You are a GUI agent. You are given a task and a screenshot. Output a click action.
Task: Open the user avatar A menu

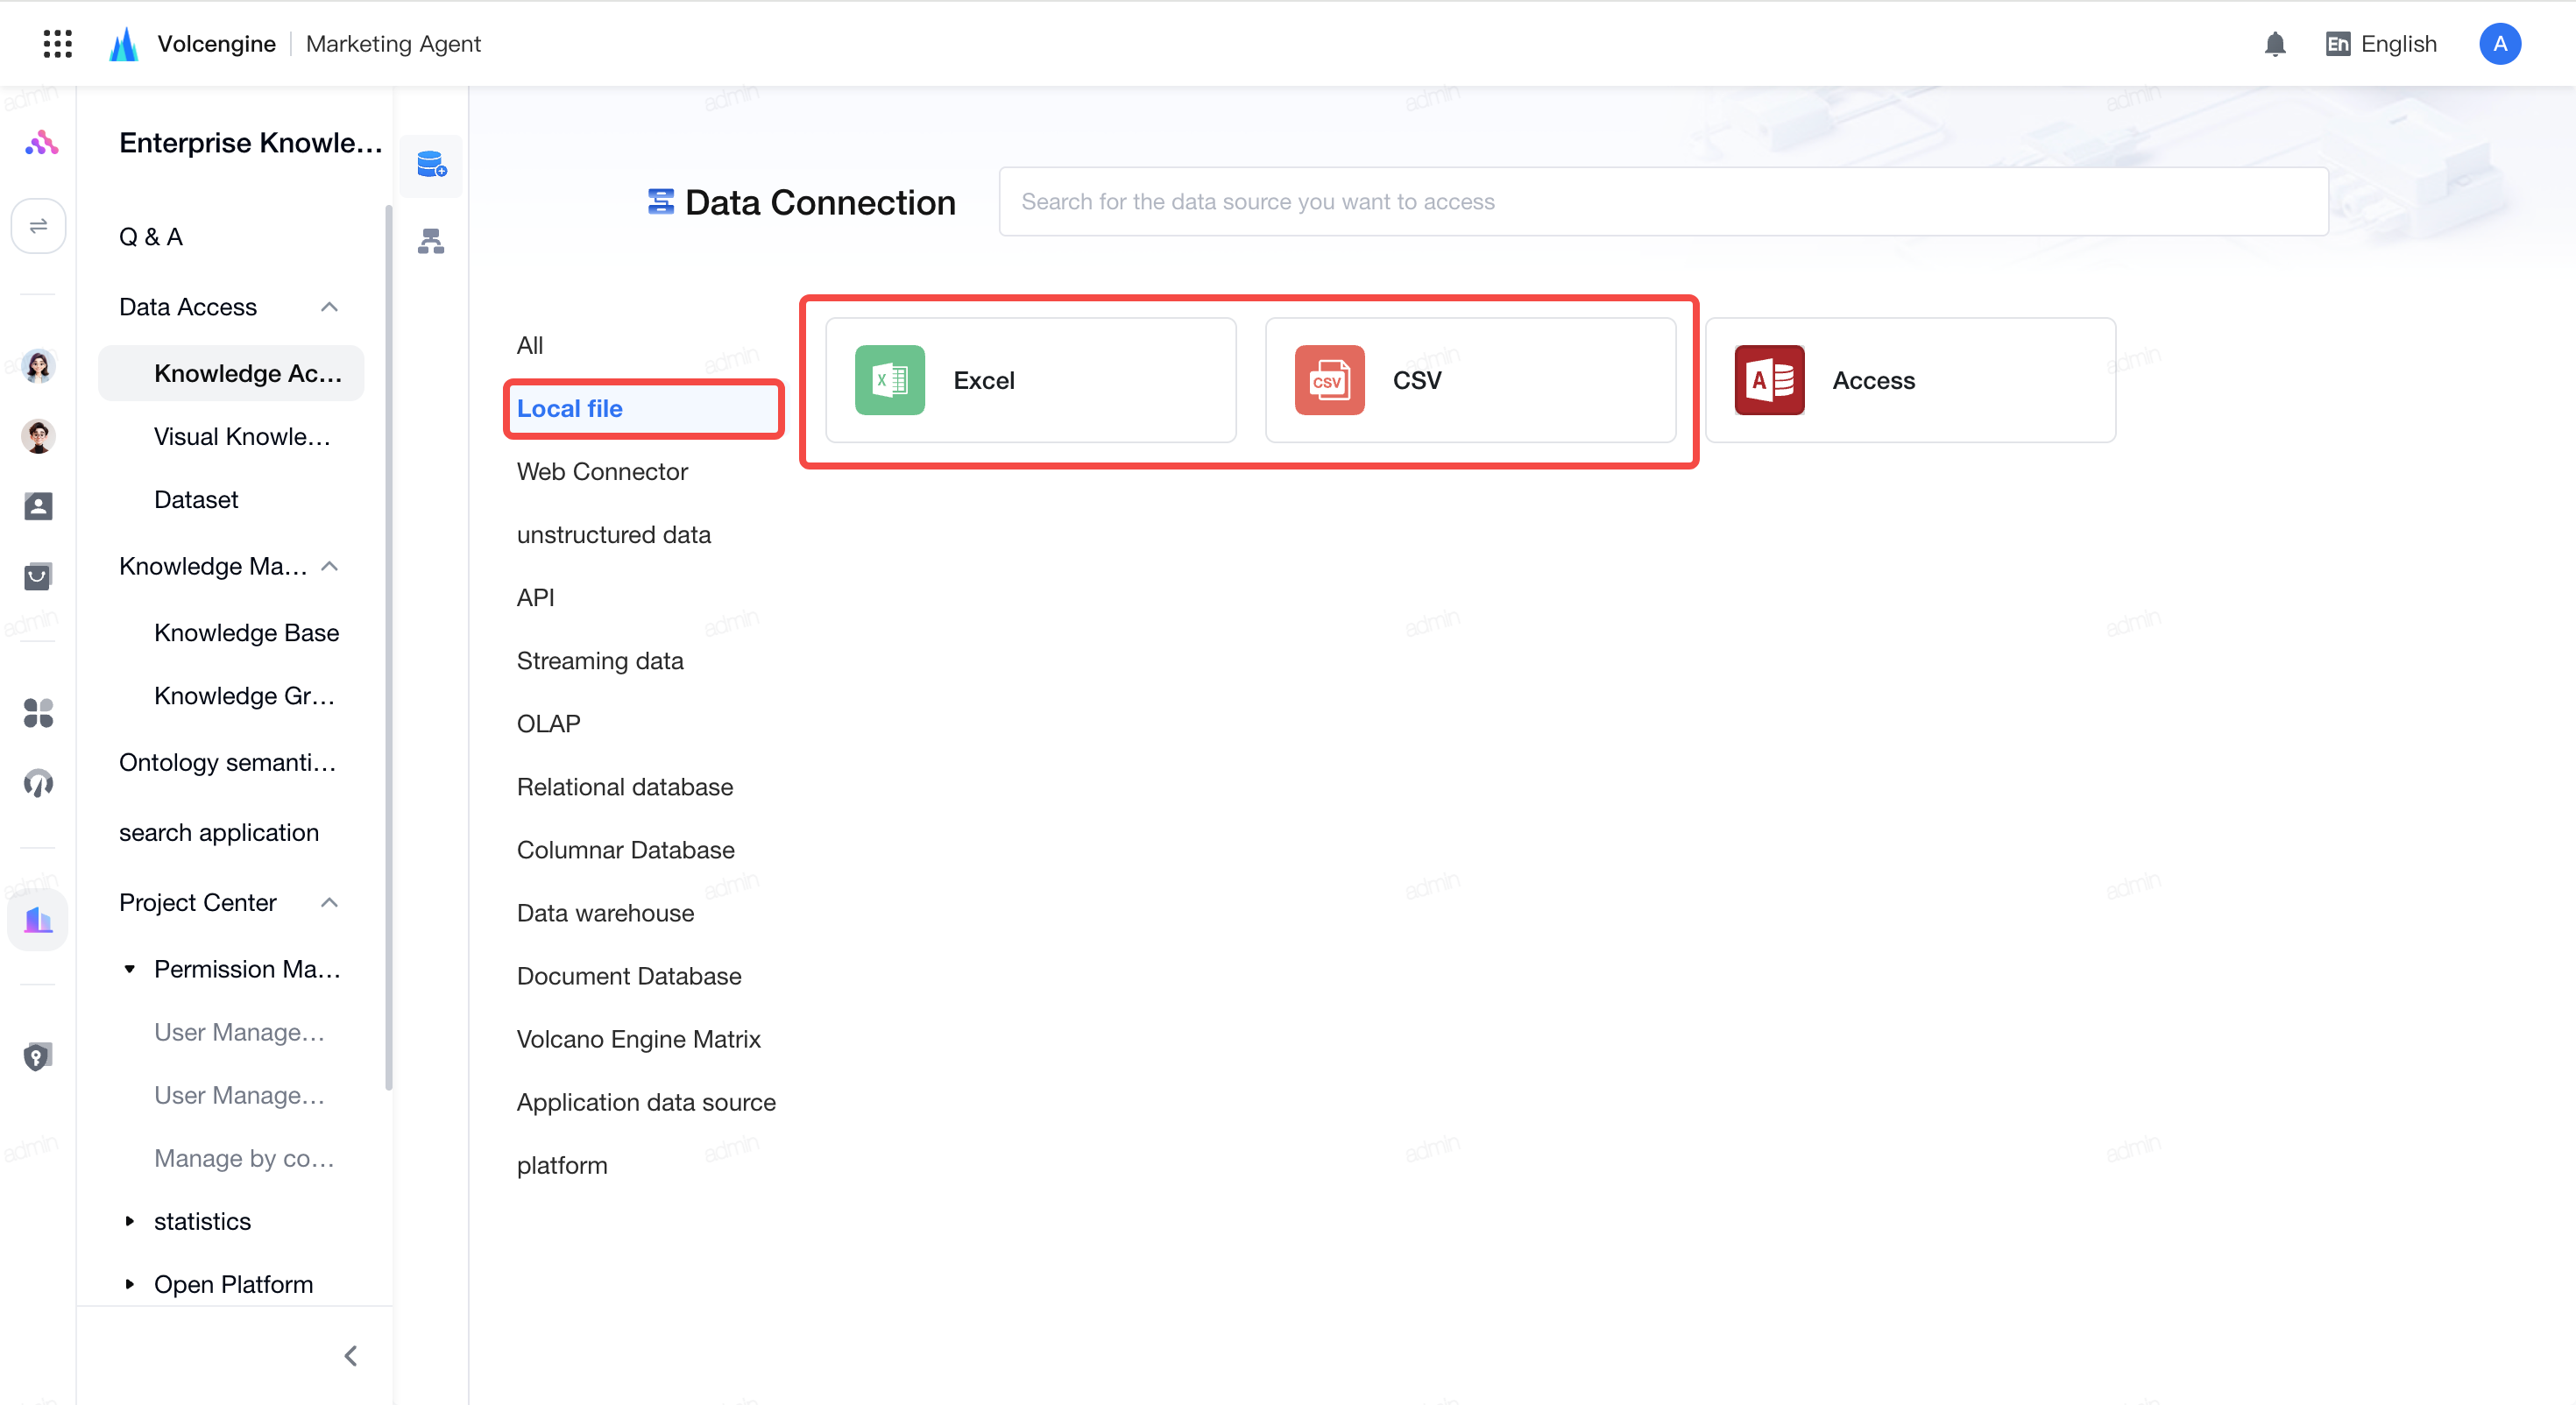point(2500,44)
